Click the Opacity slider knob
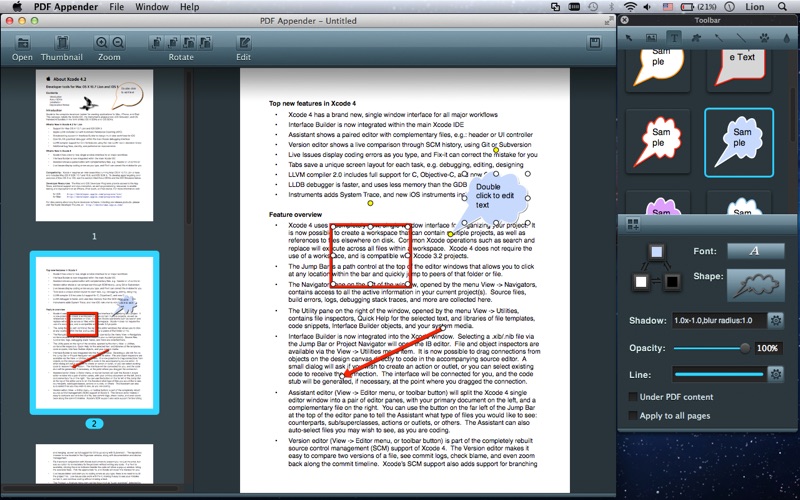800x500 pixels. (745, 348)
